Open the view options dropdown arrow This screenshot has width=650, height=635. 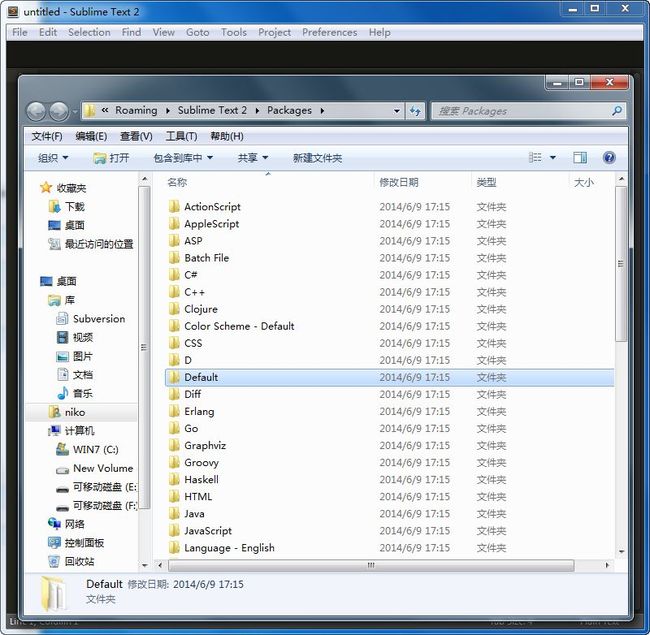pos(553,158)
